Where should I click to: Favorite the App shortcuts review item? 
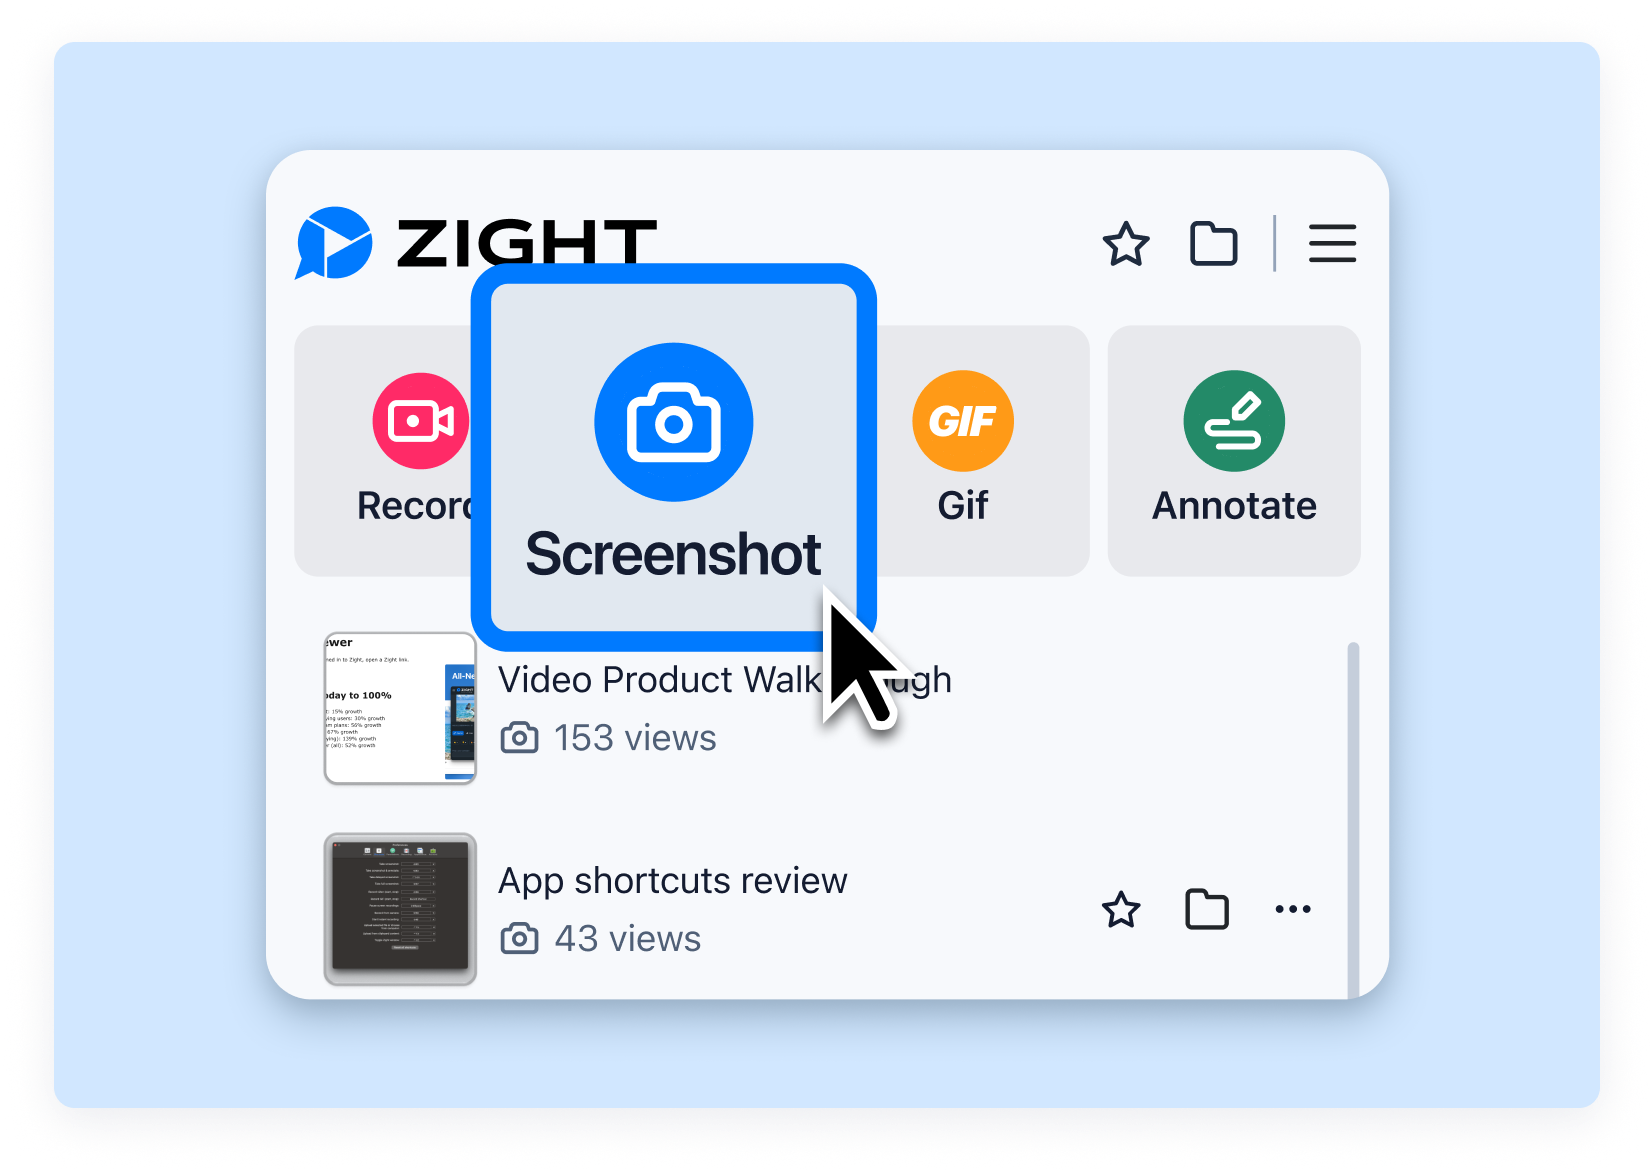[x=1121, y=910]
